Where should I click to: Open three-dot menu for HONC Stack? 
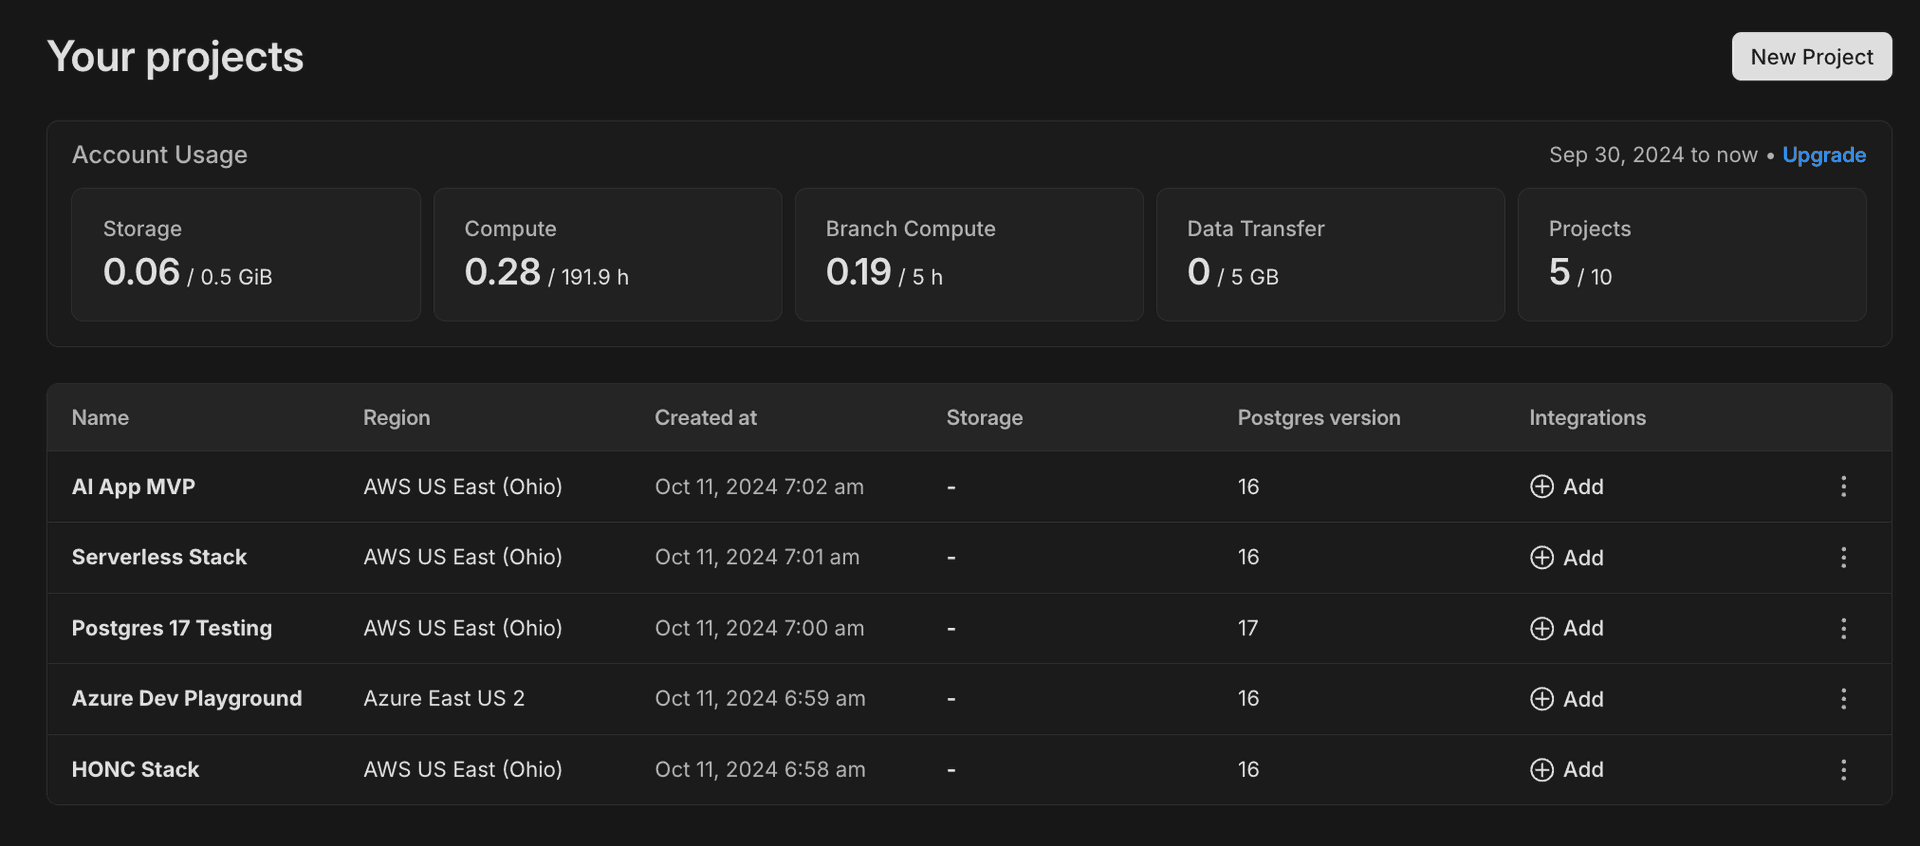tap(1843, 770)
